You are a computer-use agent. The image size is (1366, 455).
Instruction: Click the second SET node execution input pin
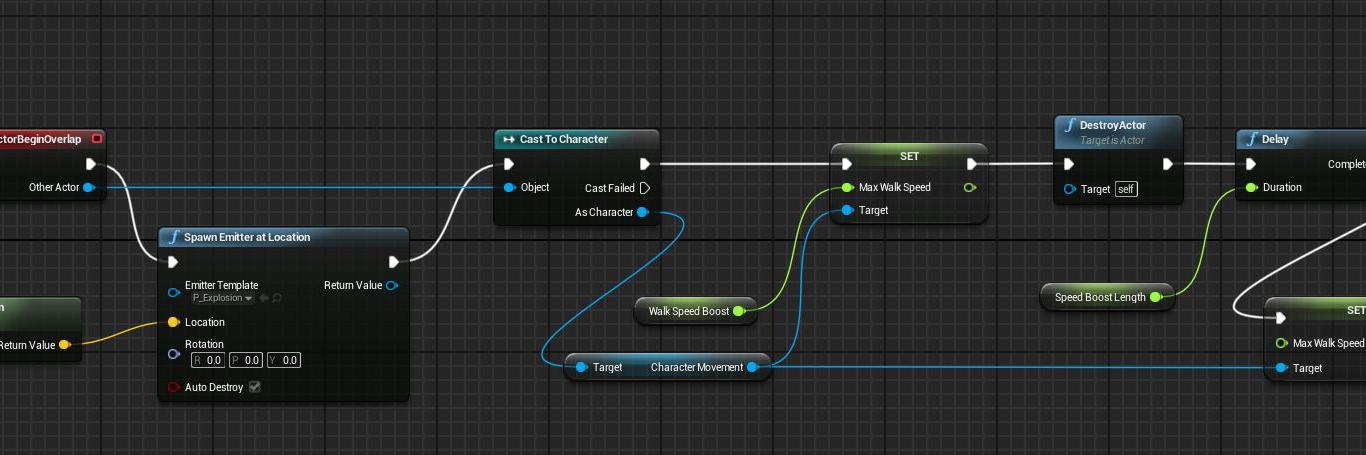coord(1281,318)
